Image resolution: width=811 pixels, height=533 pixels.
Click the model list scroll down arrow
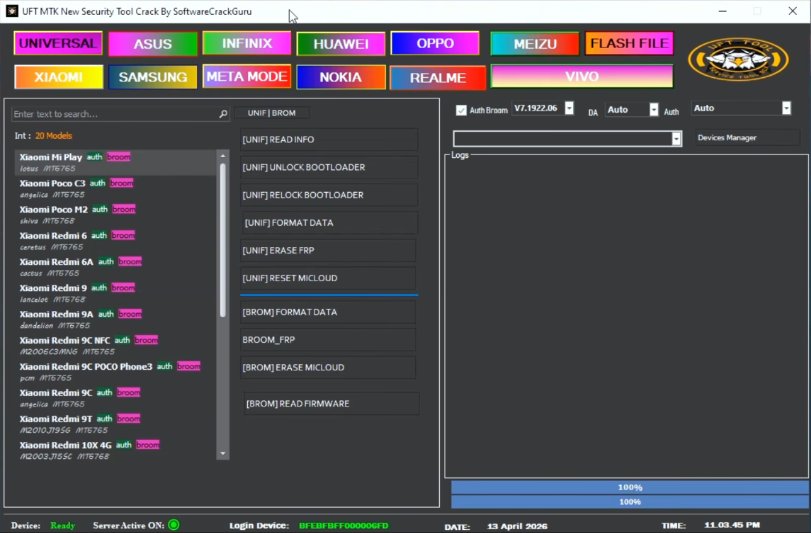[x=223, y=454]
